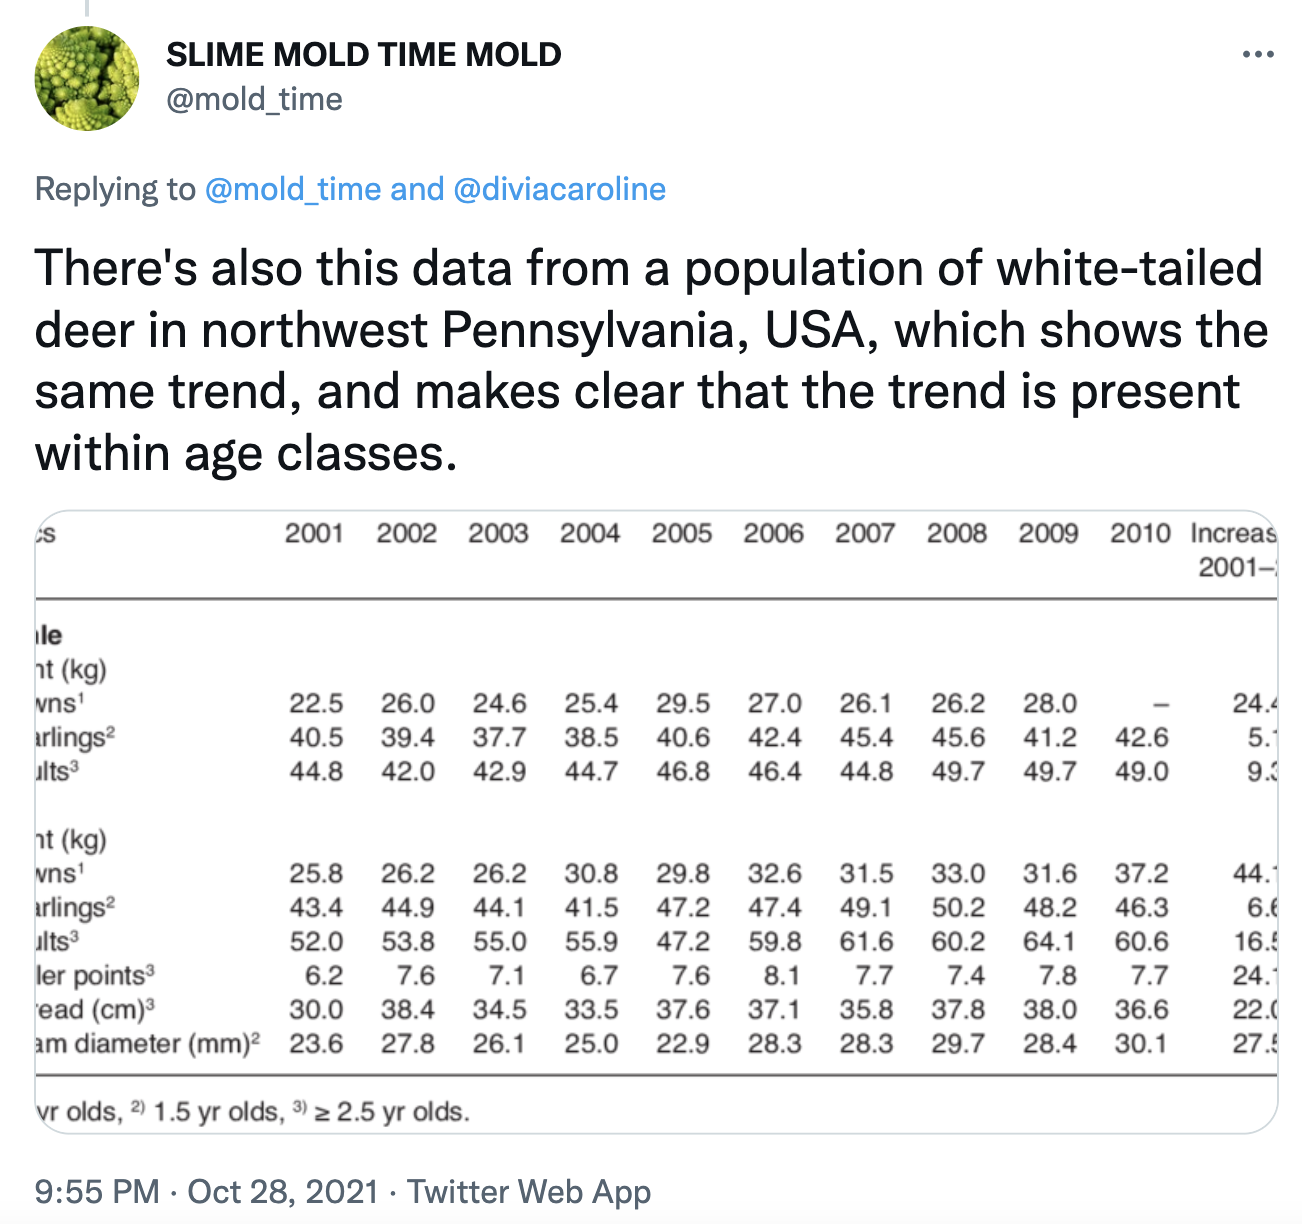
Task: Click the antler points row label in the table
Action: coord(95,975)
